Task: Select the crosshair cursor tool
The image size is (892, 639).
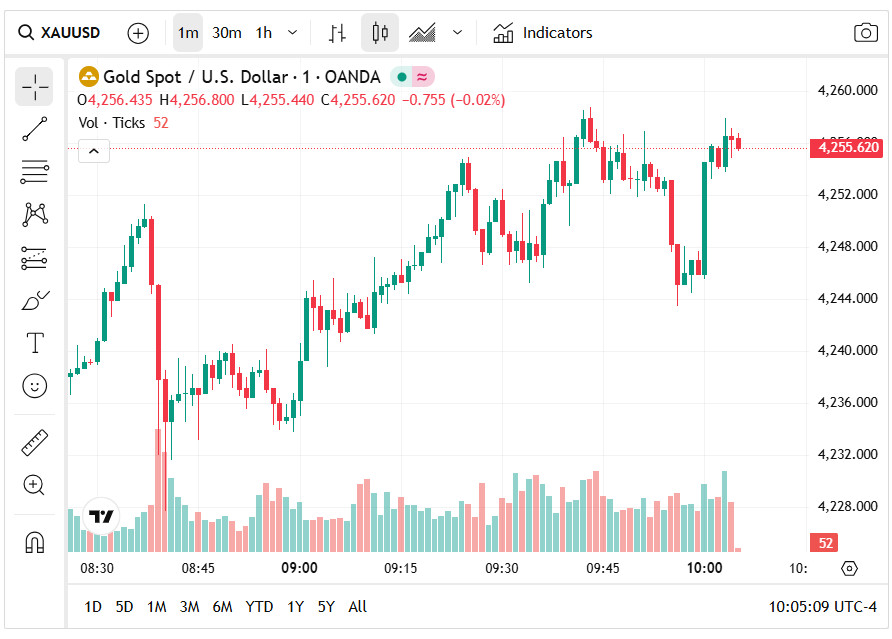Action: click(x=34, y=87)
